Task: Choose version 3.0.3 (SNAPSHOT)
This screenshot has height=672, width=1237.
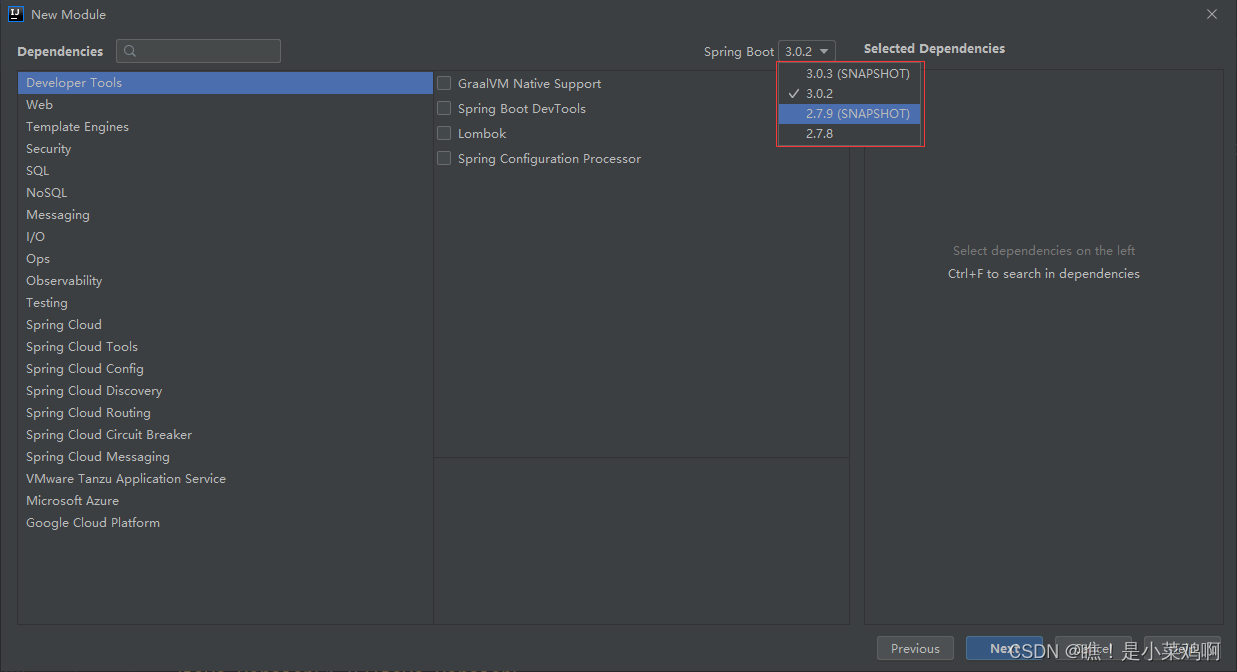Action: tap(849, 74)
